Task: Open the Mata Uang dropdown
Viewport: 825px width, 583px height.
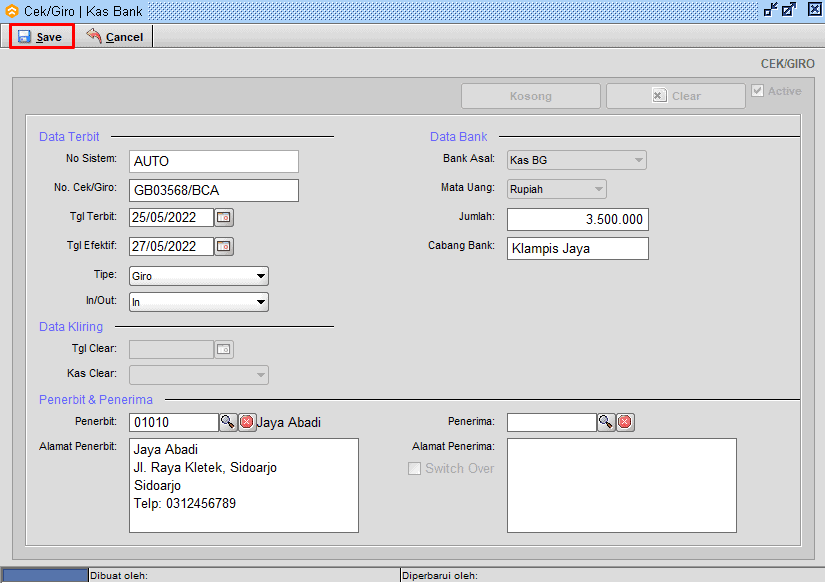Action: (x=557, y=189)
